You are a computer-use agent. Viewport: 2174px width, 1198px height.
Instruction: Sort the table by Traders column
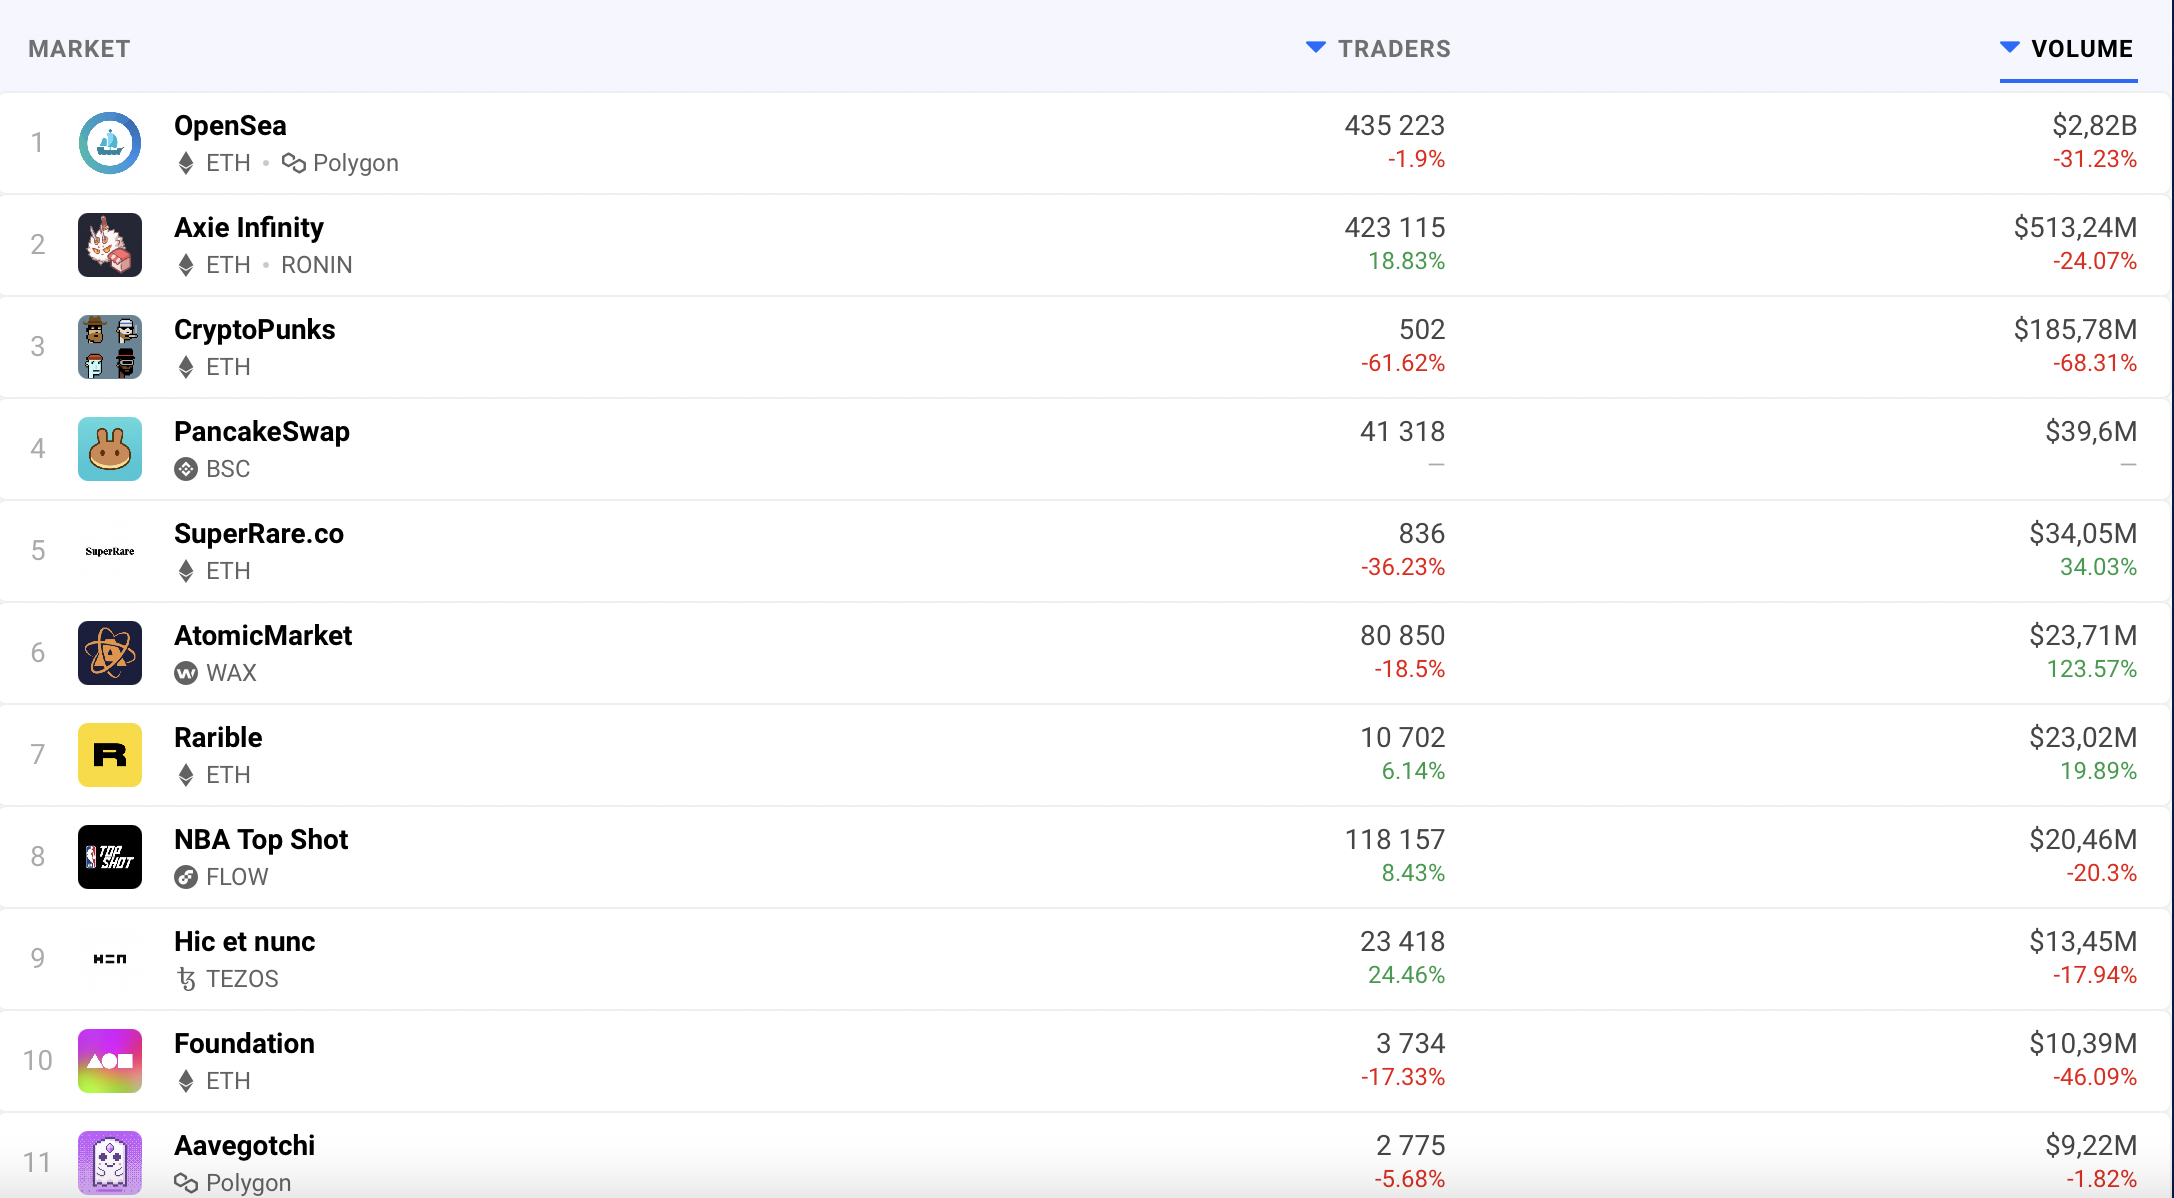point(1393,49)
